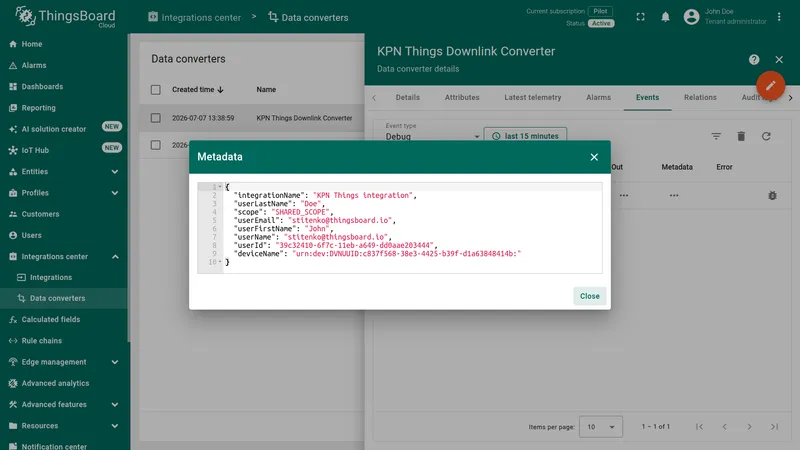Viewport: 800px width, 450px height.
Task: Toggle the select-all converters checkbox
Action: click(x=156, y=90)
